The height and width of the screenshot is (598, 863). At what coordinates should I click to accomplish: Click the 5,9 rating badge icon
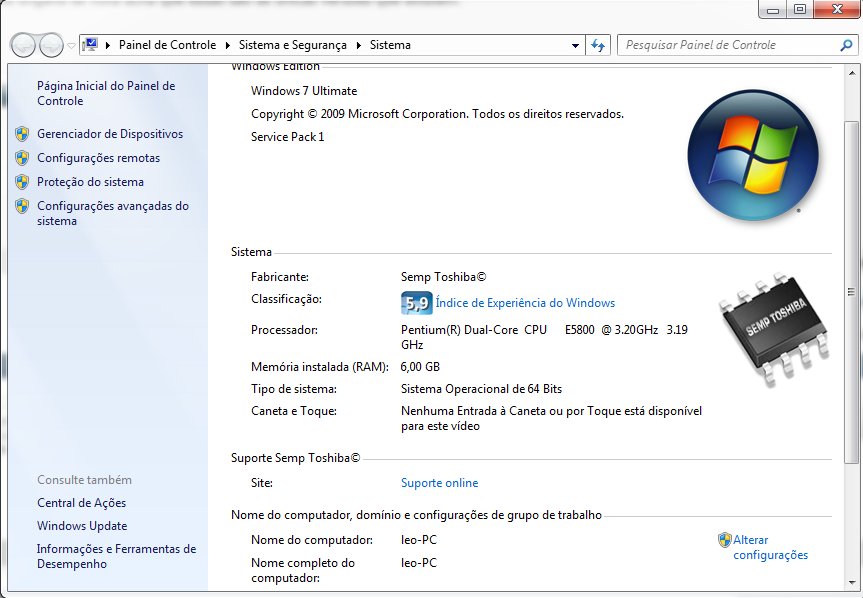(416, 303)
